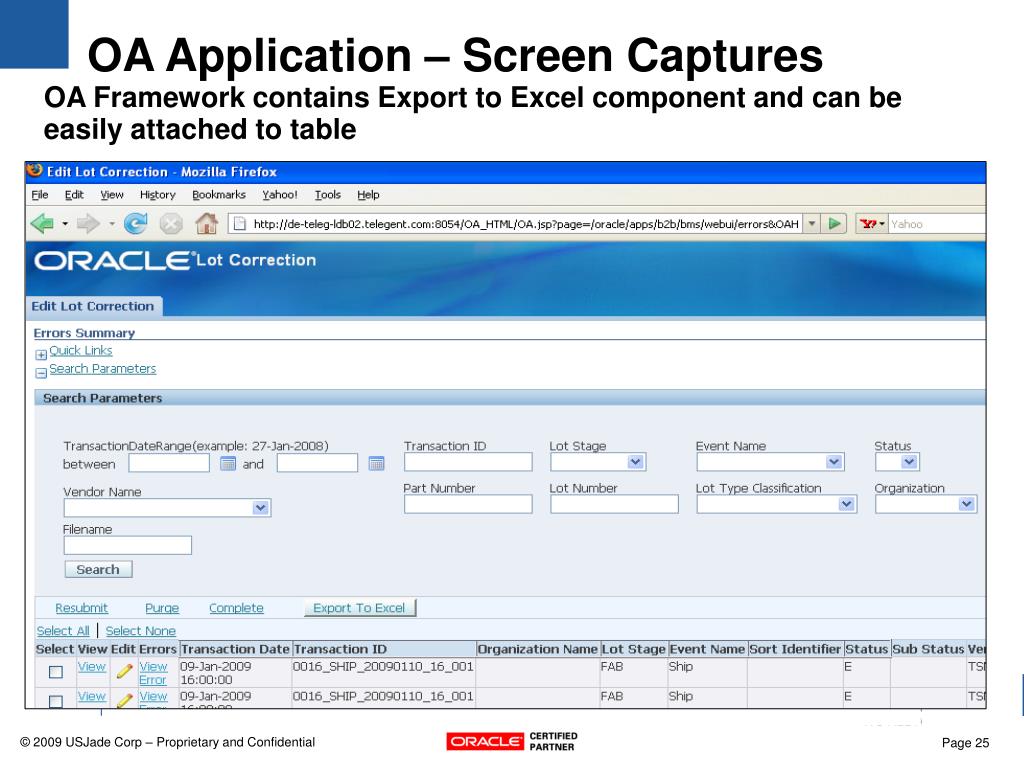The width and height of the screenshot is (1024, 768).
Task: Open the Lot Stage dropdown
Action: click(635, 462)
